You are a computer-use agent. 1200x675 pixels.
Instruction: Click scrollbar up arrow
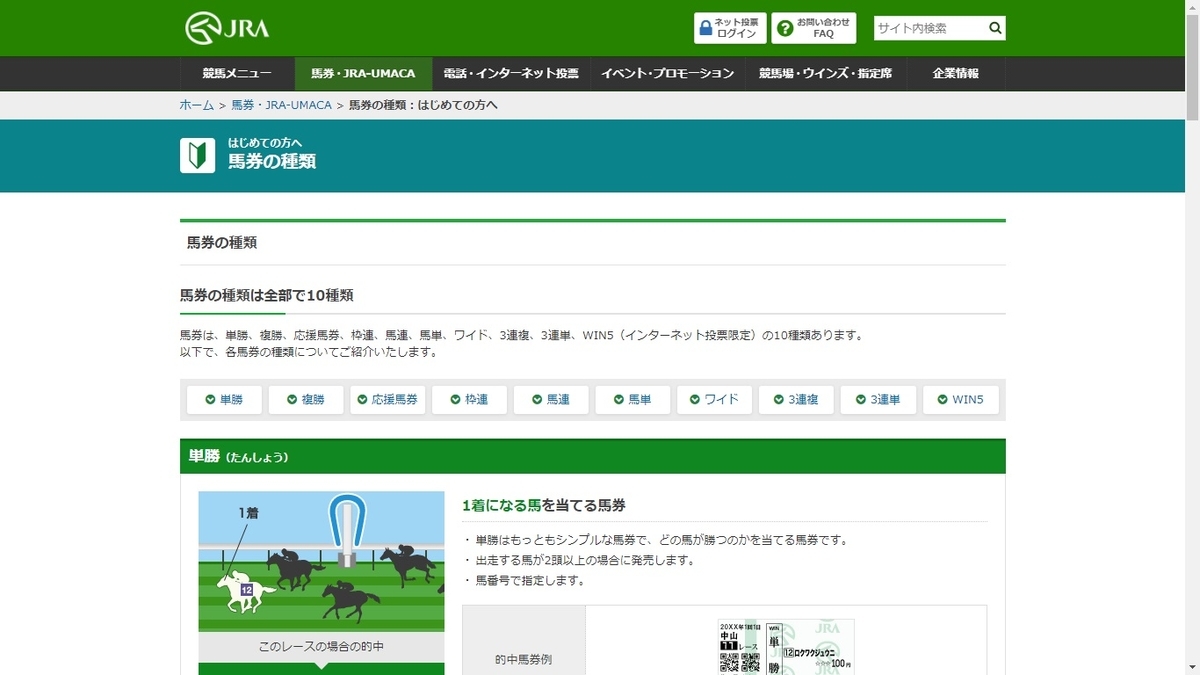tap(1192, 8)
